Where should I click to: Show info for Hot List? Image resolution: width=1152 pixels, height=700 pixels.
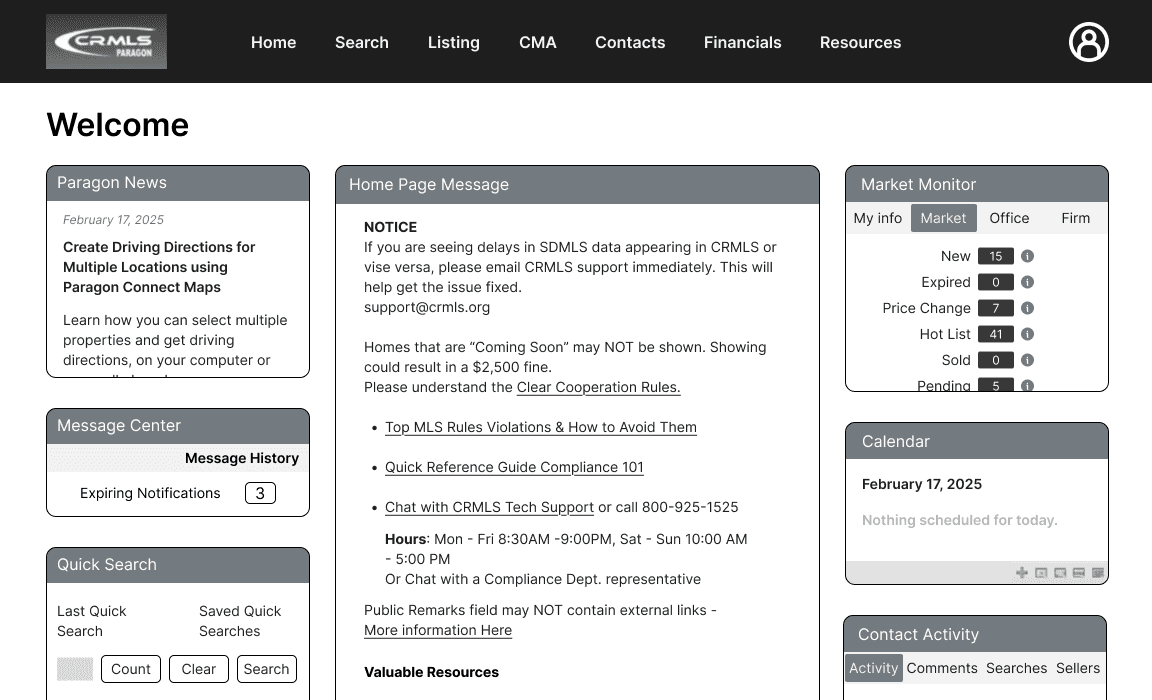[1027, 334]
